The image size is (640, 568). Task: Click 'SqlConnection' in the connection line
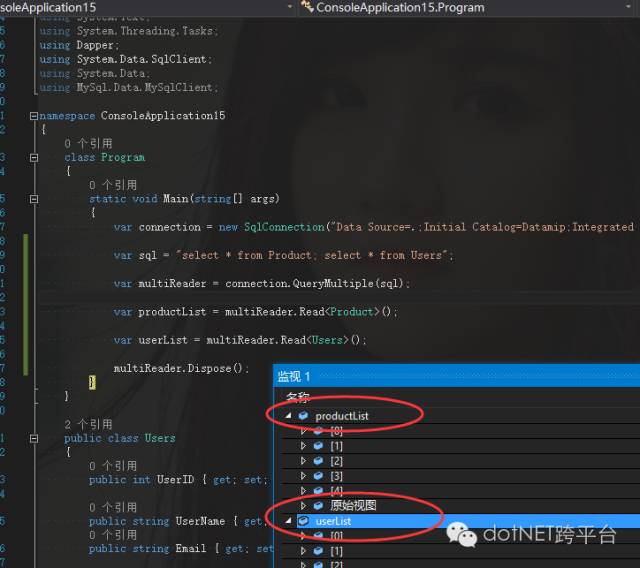(284, 227)
